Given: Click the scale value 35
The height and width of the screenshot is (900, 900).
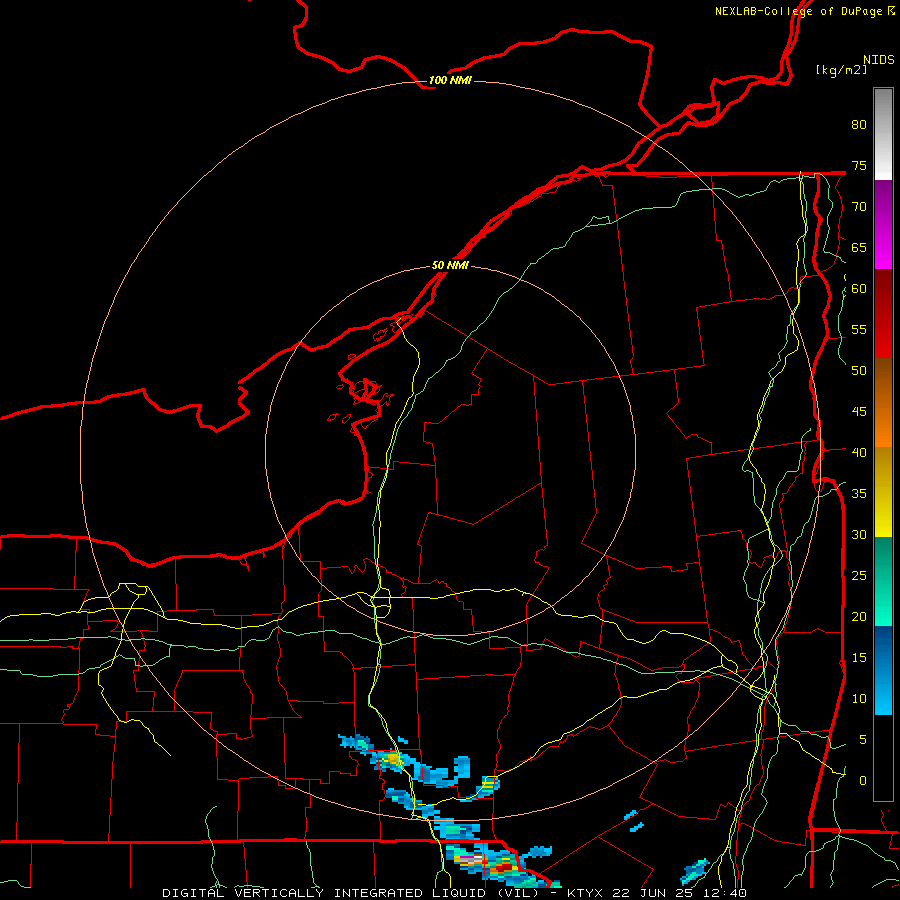Looking at the screenshot, I should coord(859,494).
